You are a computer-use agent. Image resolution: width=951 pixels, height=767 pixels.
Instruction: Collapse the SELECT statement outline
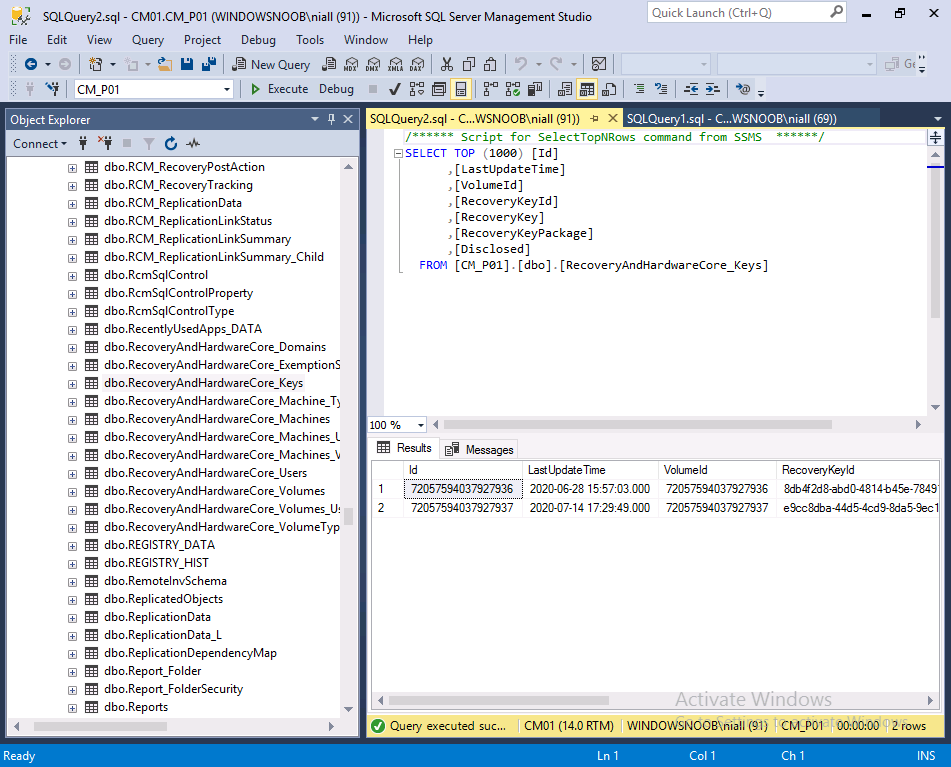(x=398, y=153)
